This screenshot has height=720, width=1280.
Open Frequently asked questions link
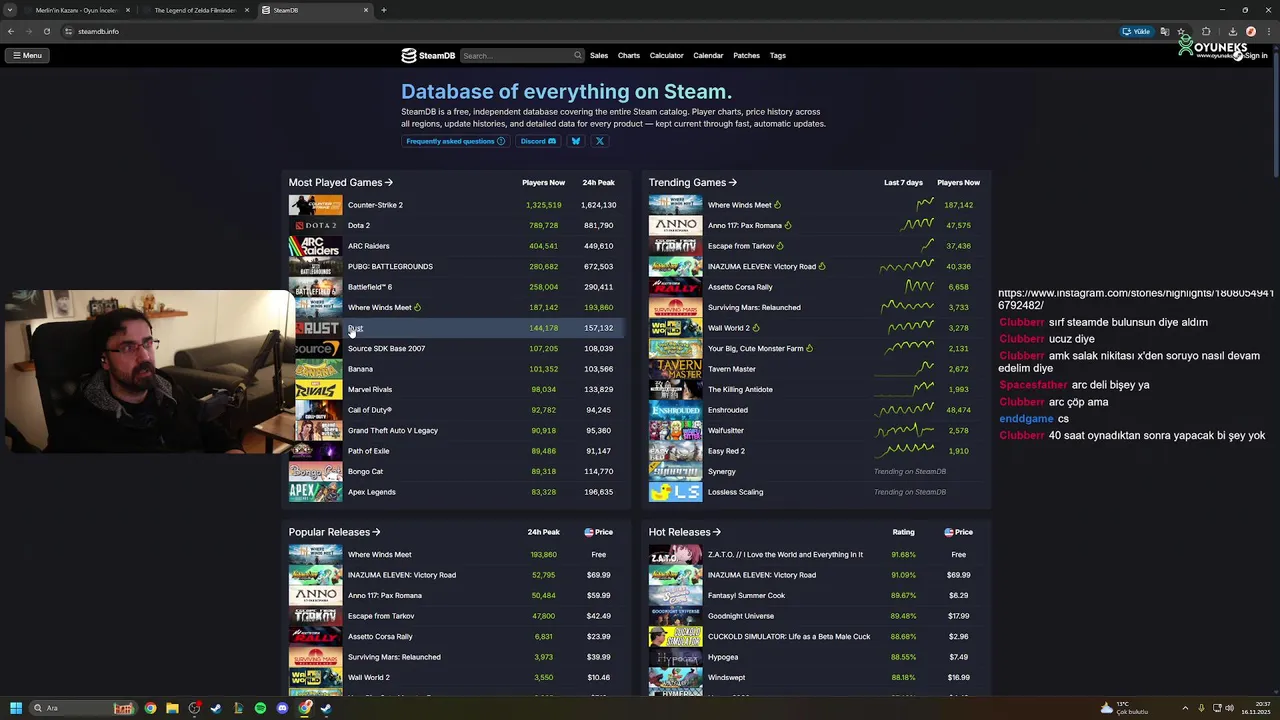tap(456, 141)
